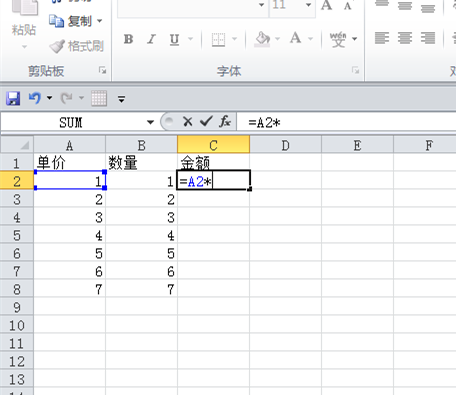
Task: Click cell C2 being edited with =A2*
Action: click(213, 180)
